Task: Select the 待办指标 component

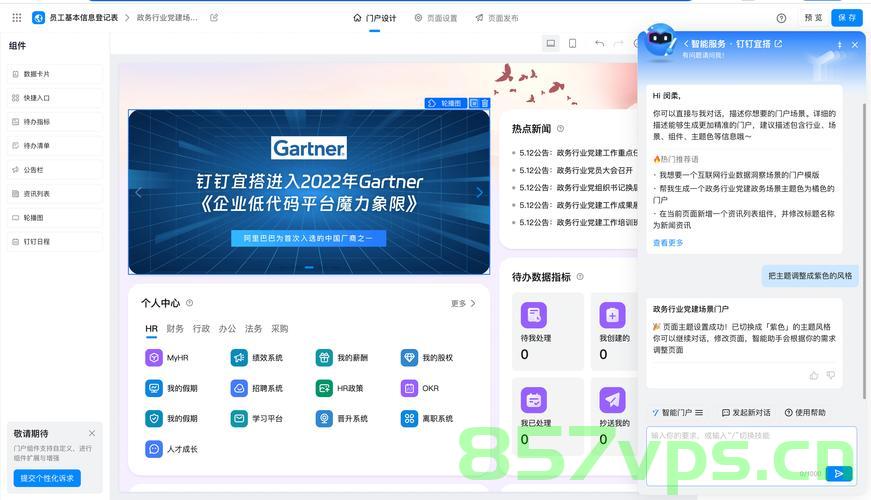Action: click(x=54, y=122)
